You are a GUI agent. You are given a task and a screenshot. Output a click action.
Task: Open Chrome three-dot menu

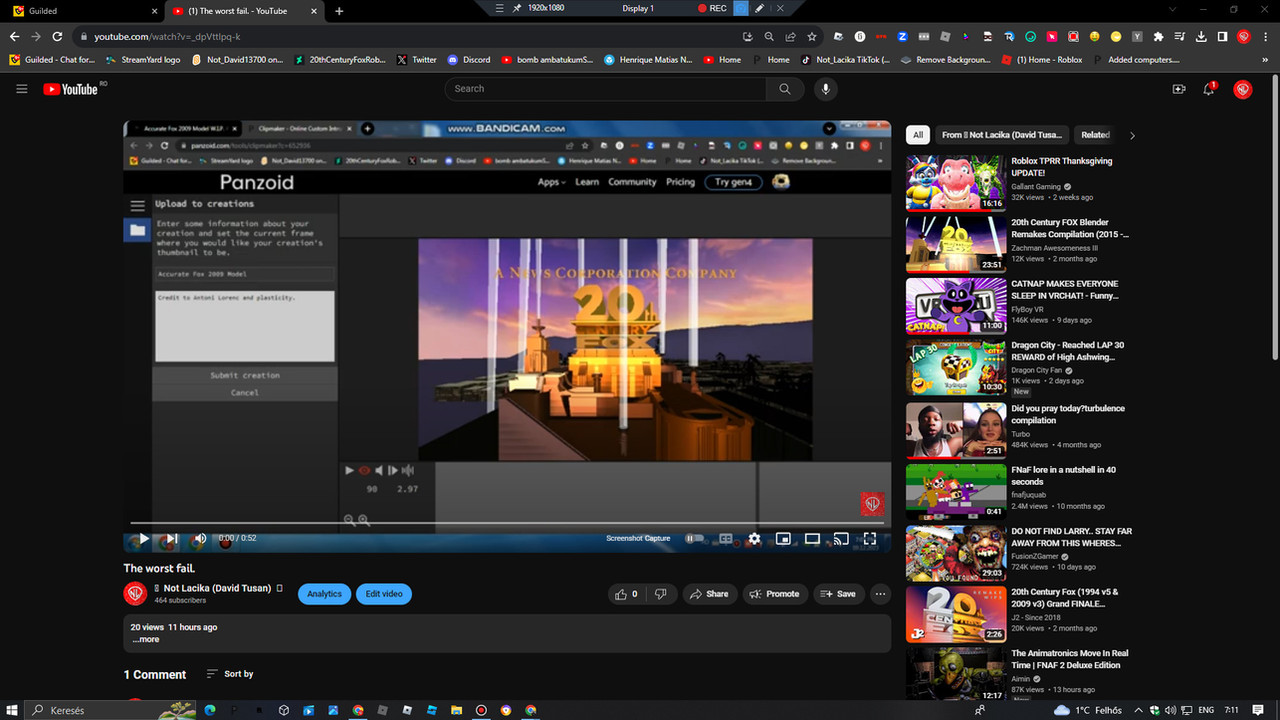click(1266, 37)
